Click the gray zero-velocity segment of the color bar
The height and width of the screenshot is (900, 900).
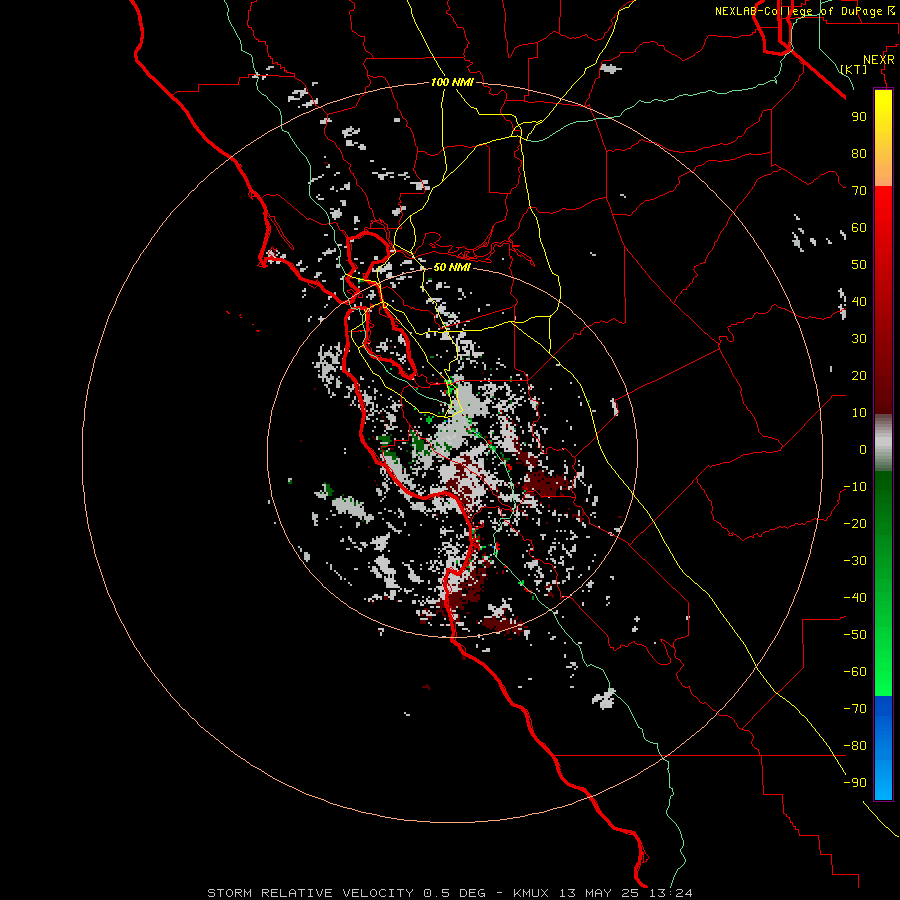coord(883,443)
